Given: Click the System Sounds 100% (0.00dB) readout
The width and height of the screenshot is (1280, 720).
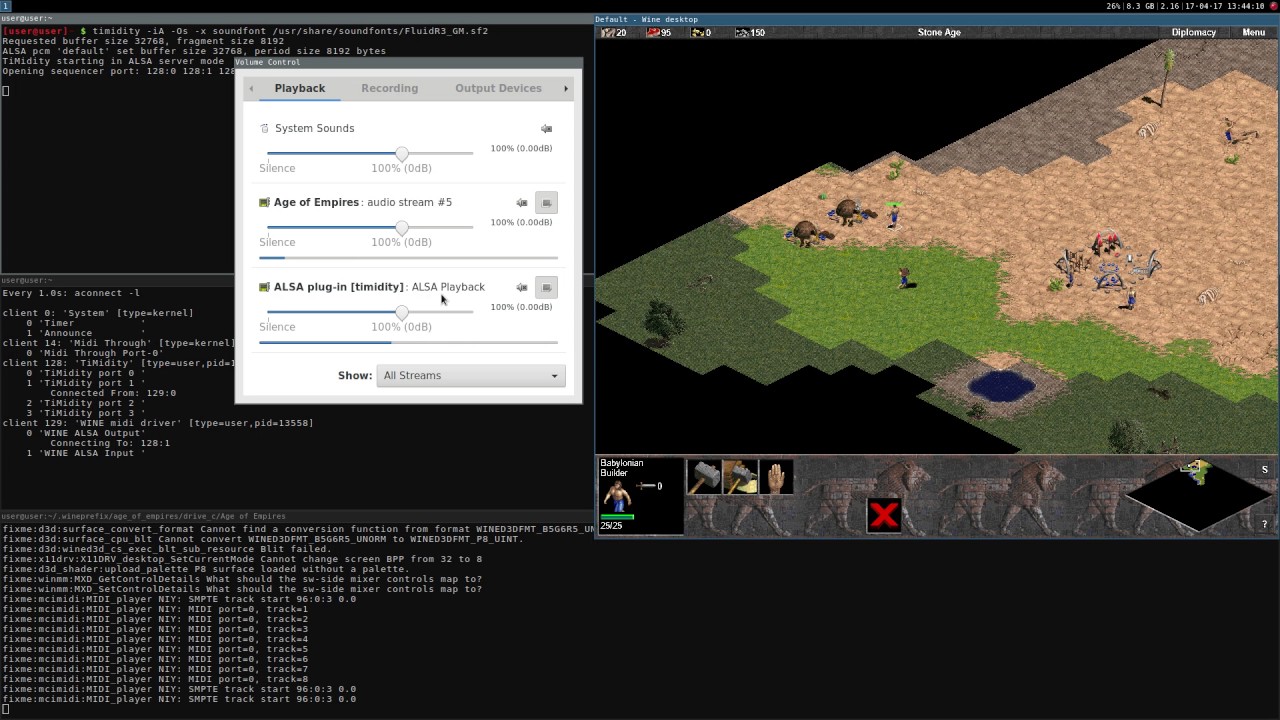Looking at the screenshot, I should point(521,148).
